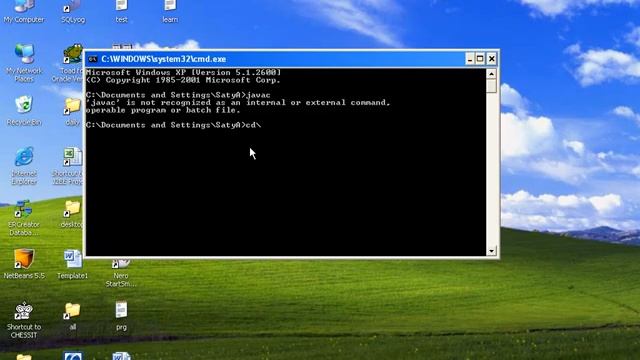Click the cmd scrollbar down arrow

(x=491, y=251)
